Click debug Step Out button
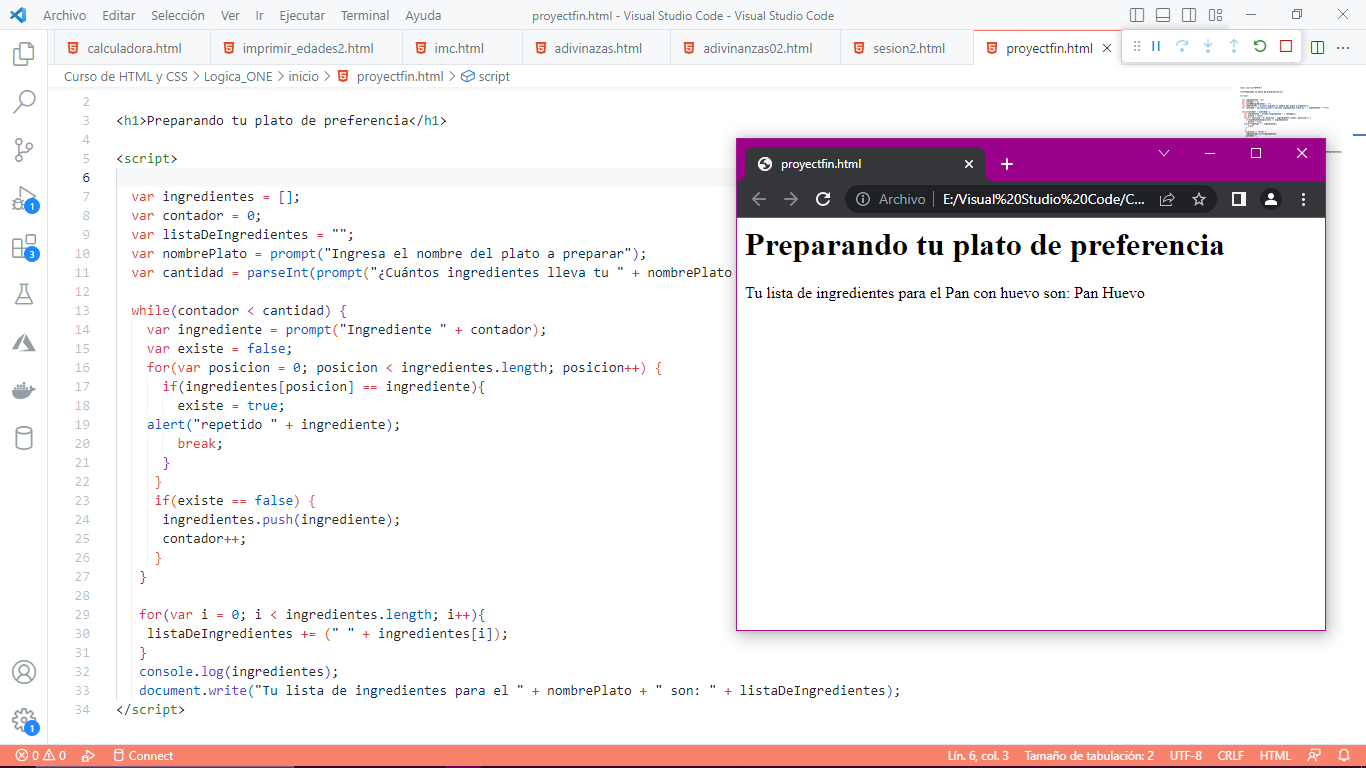 (1234, 46)
